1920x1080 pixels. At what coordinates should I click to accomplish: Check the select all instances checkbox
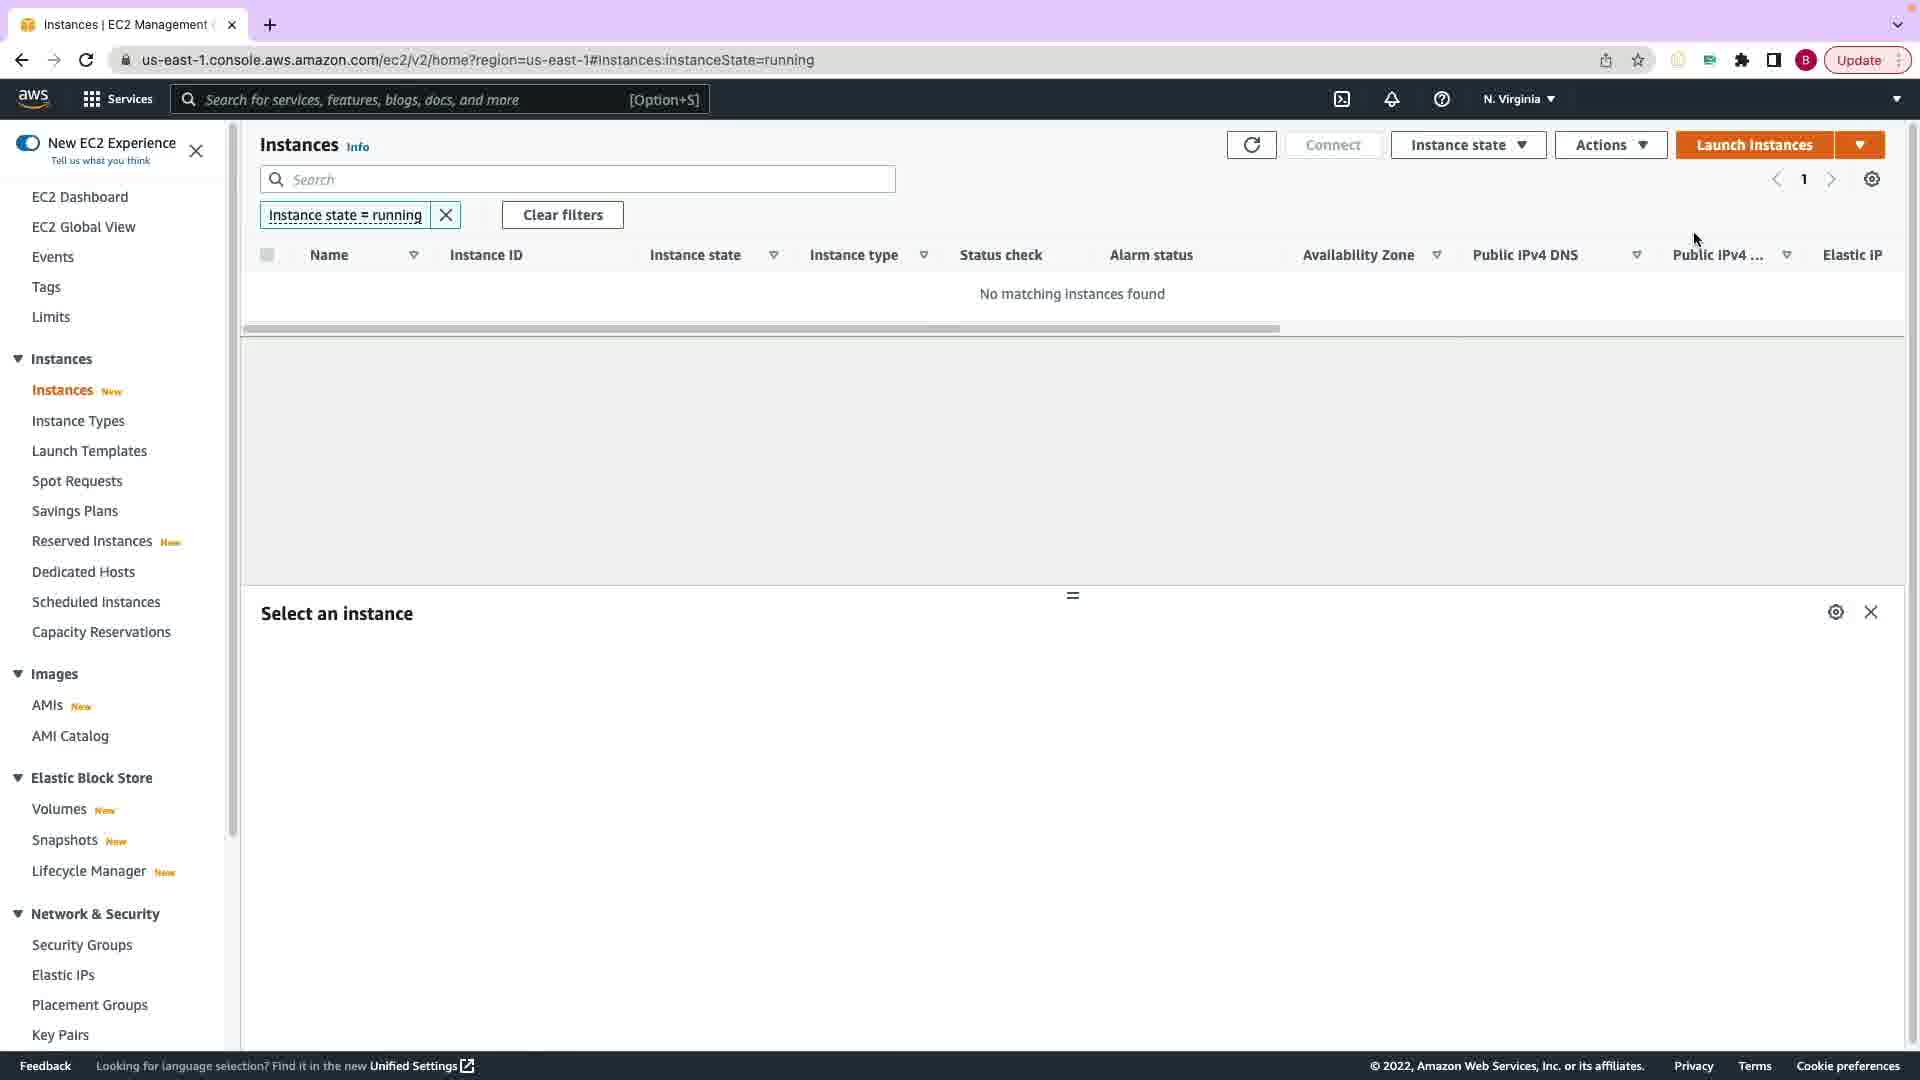267,255
